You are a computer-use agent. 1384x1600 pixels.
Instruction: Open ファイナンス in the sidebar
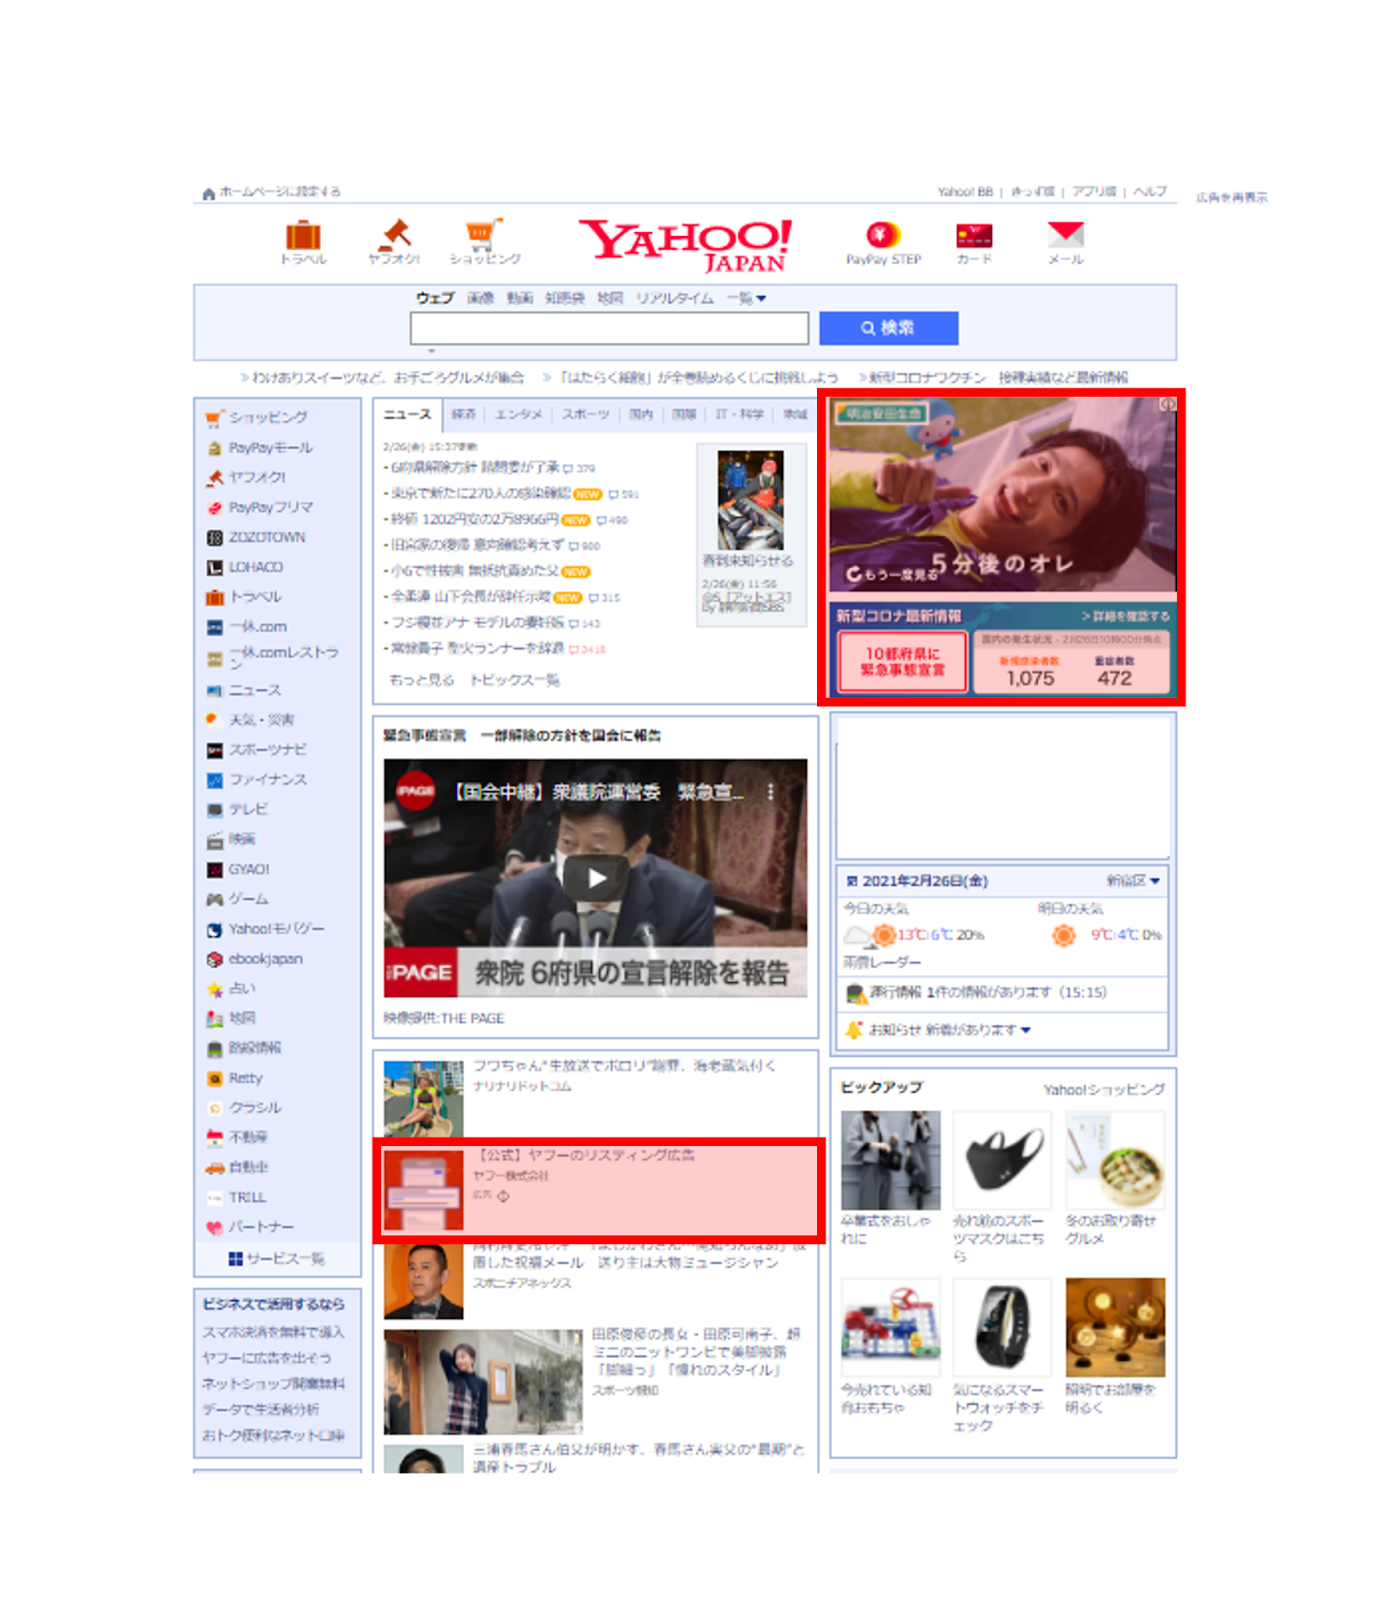(266, 780)
